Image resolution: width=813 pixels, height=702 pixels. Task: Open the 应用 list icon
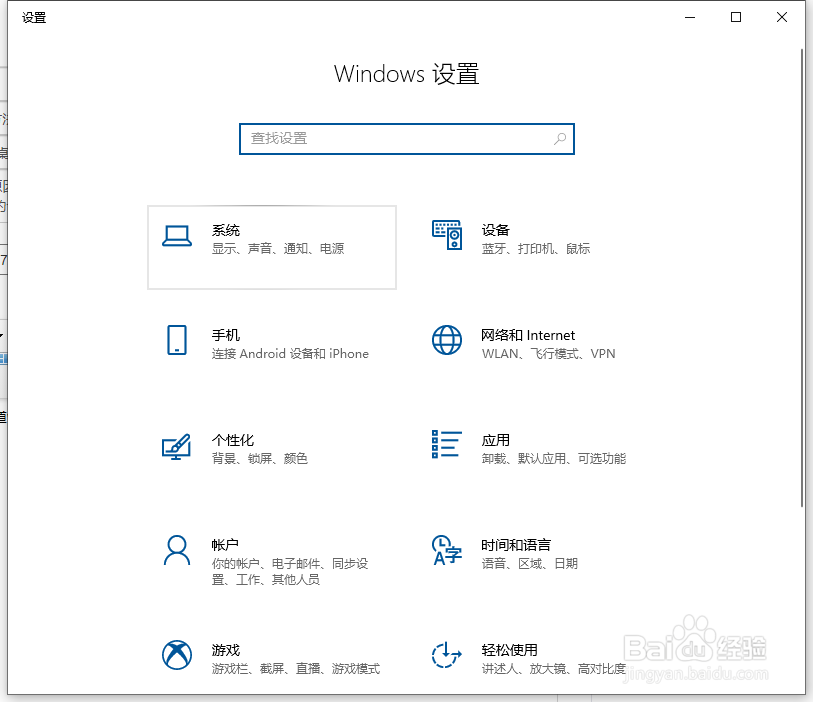(x=446, y=444)
